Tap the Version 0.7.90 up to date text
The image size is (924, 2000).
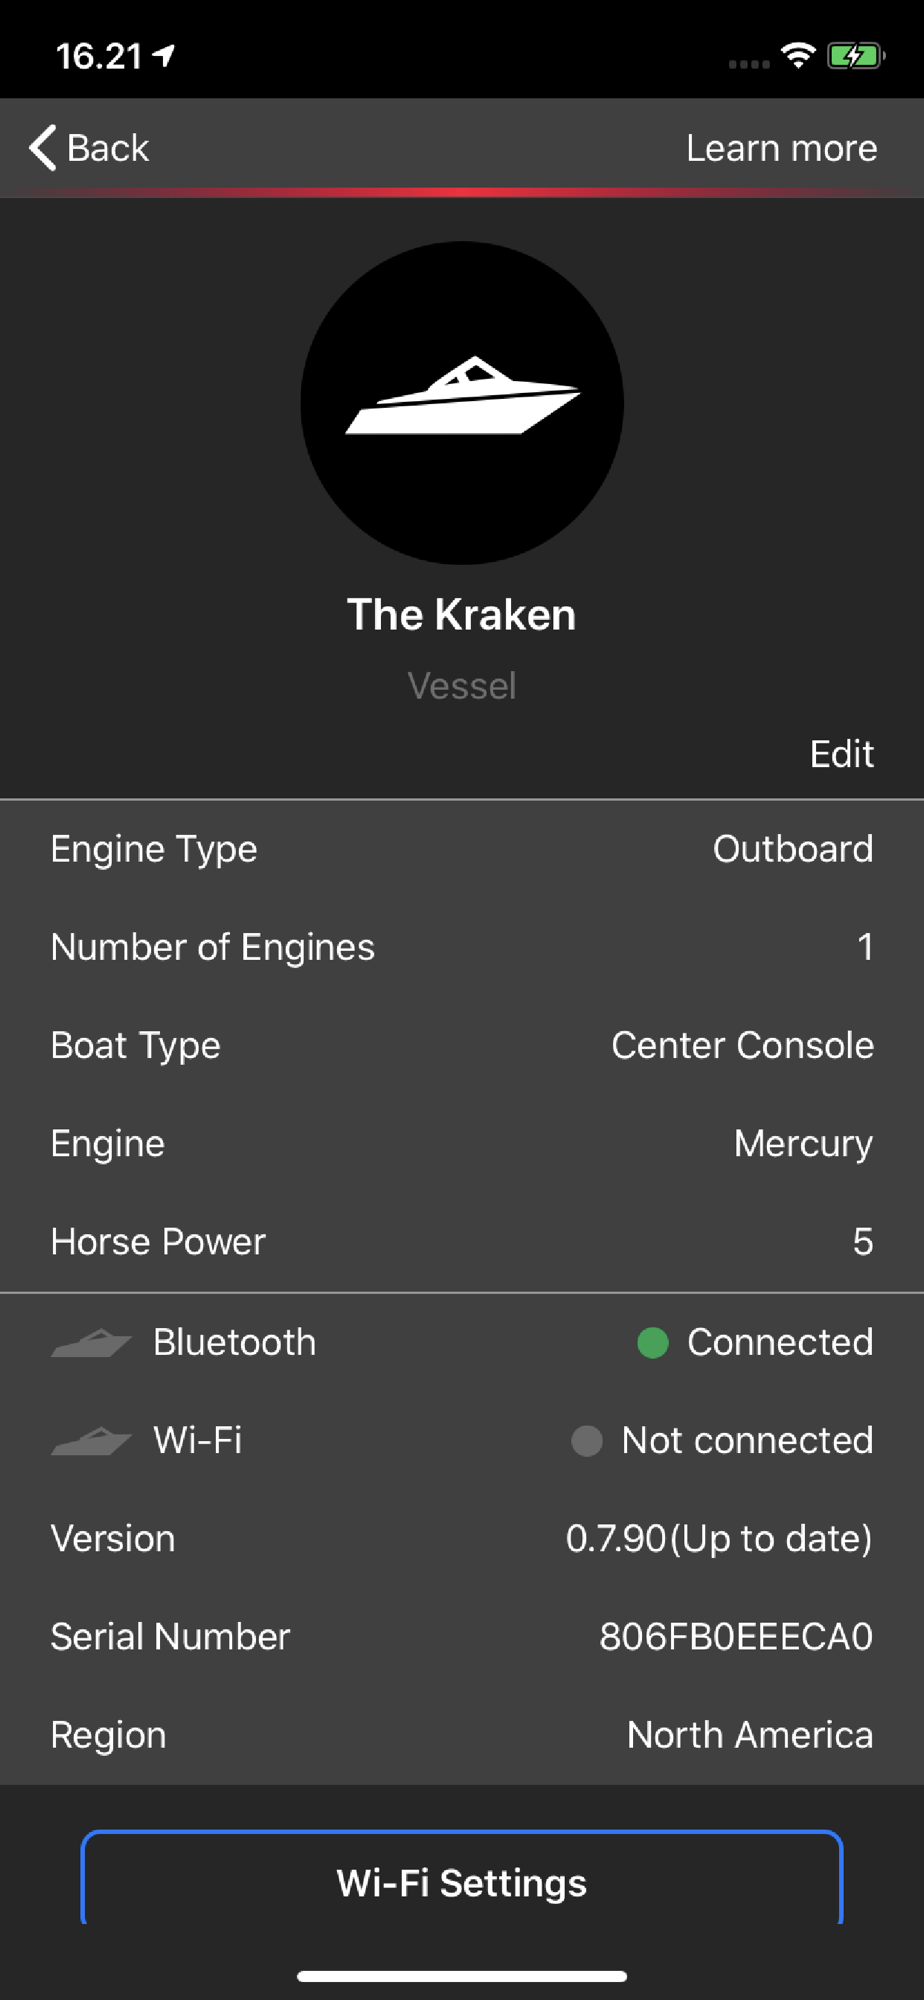[718, 1538]
